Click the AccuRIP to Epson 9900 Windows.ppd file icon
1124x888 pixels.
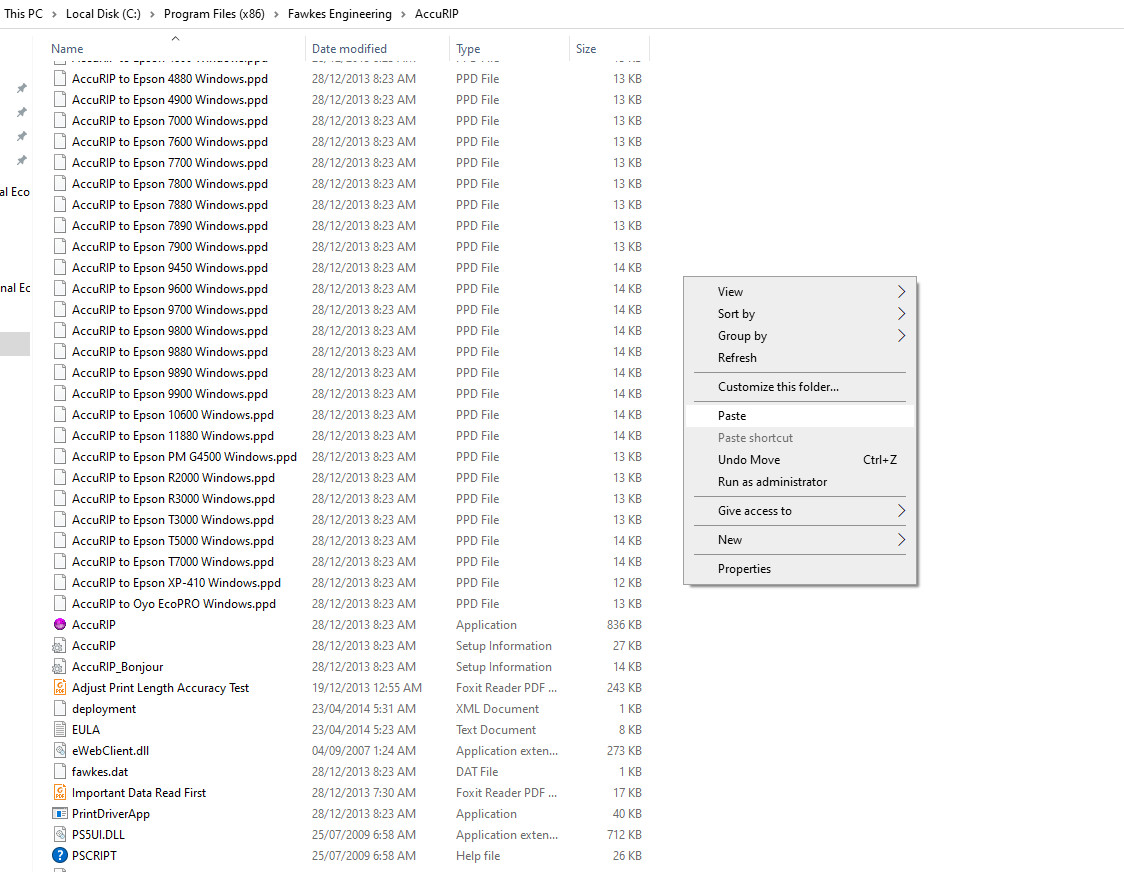(x=60, y=393)
